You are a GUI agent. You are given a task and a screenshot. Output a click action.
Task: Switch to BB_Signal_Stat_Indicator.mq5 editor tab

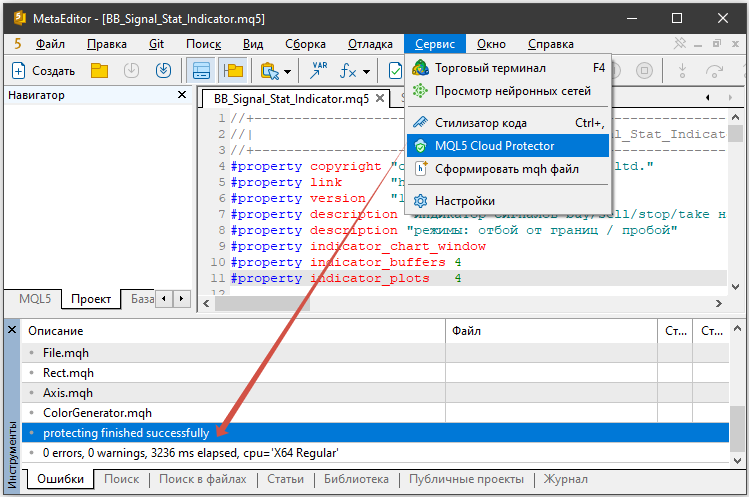click(291, 99)
